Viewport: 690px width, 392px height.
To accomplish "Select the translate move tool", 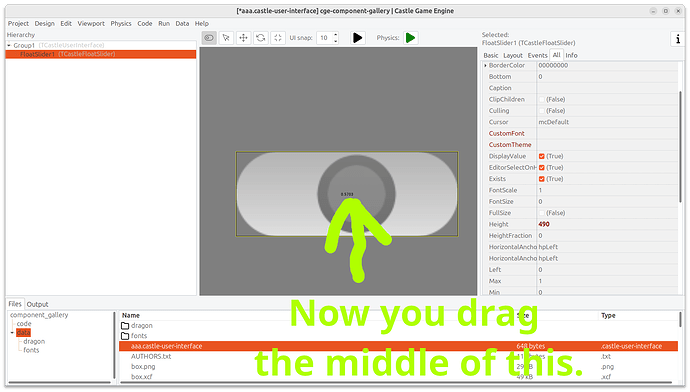I will pyautogui.click(x=243, y=38).
